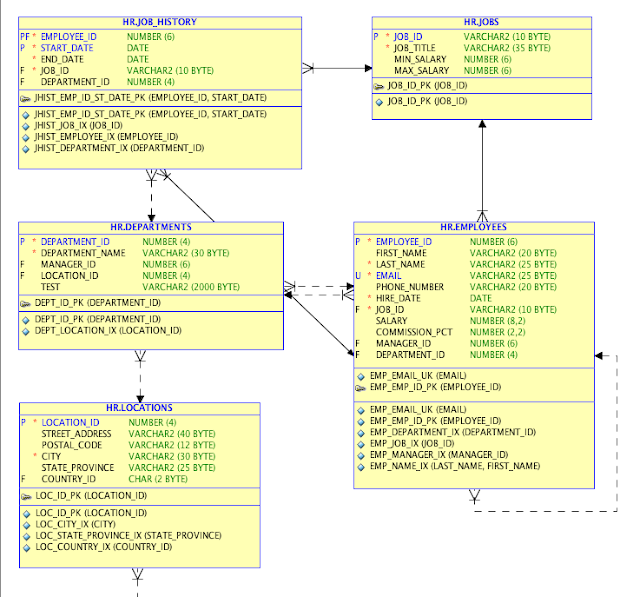The height and width of the screenshot is (597, 640).
Task: Select the HR.JOBS table title
Action: click(481, 22)
